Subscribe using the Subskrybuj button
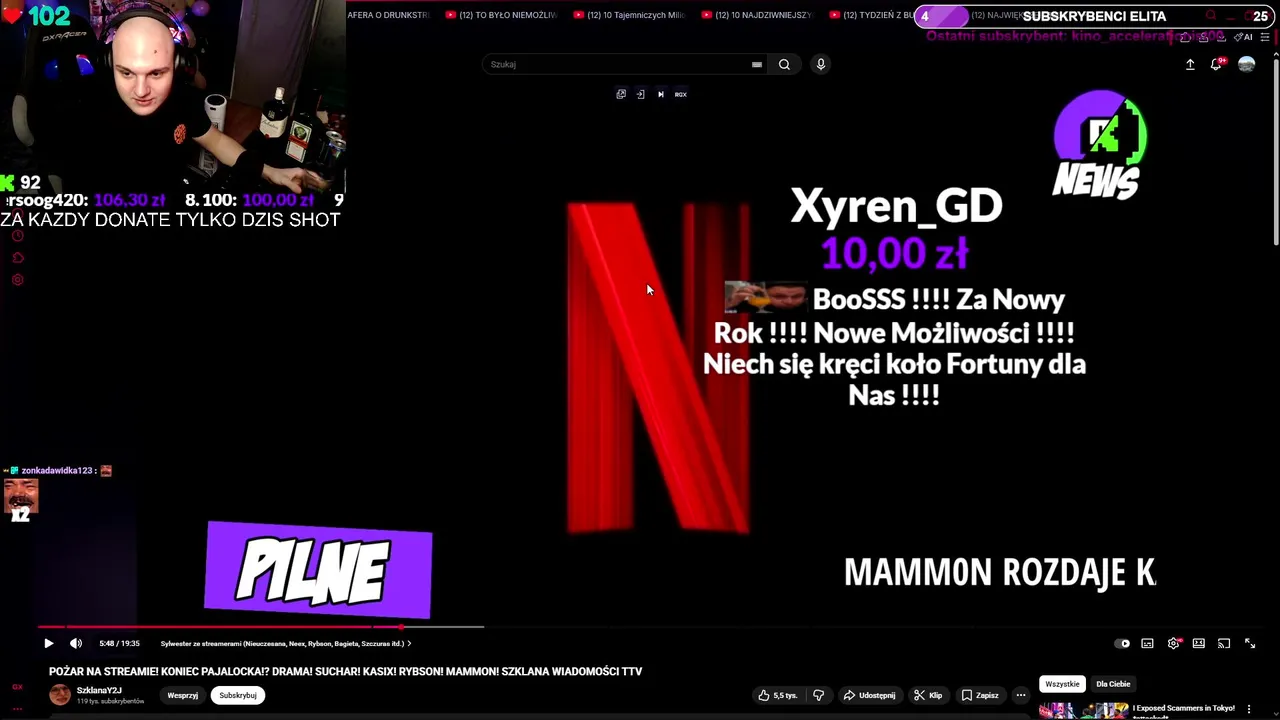 (x=238, y=695)
